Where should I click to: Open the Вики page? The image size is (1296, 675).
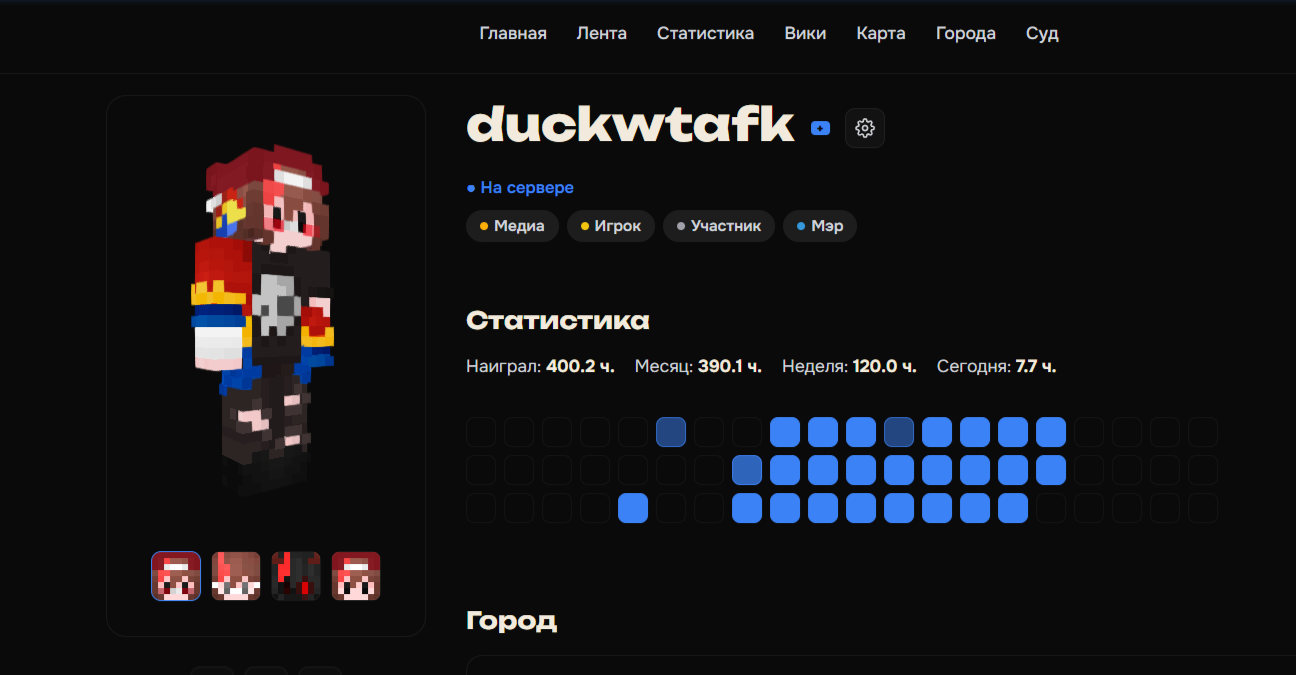(806, 33)
